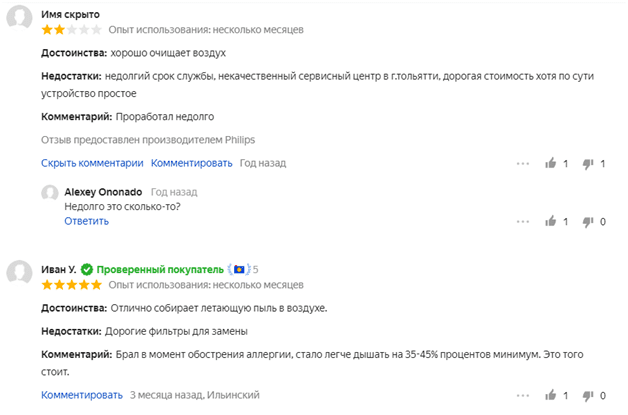This screenshot has width=628, height=415.
Task: Open Иван У.'s profile avatar
Action: point(19,273)
